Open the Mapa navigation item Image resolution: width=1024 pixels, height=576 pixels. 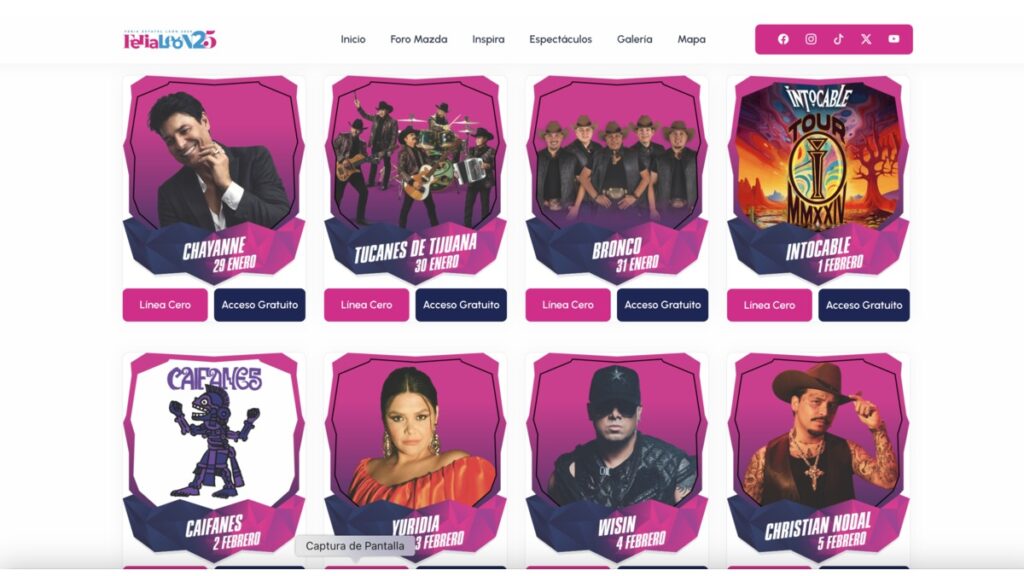coord(691,39)
